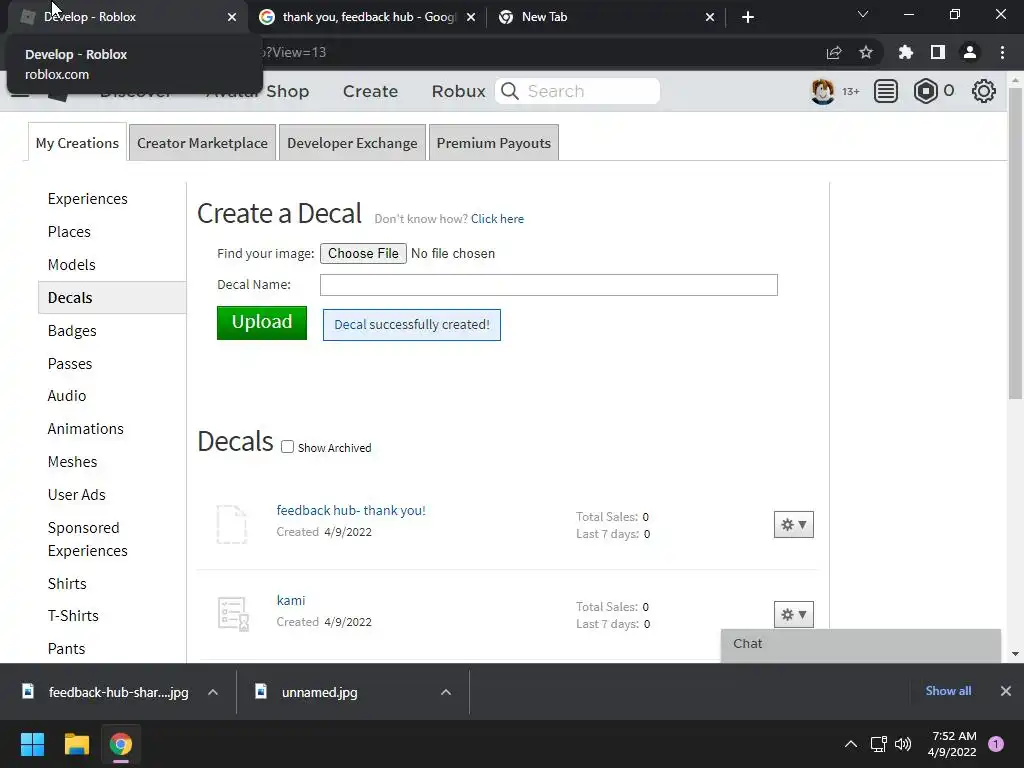
Task: Click Chrome icon in taskbar
Action: [x=121, y=744]
